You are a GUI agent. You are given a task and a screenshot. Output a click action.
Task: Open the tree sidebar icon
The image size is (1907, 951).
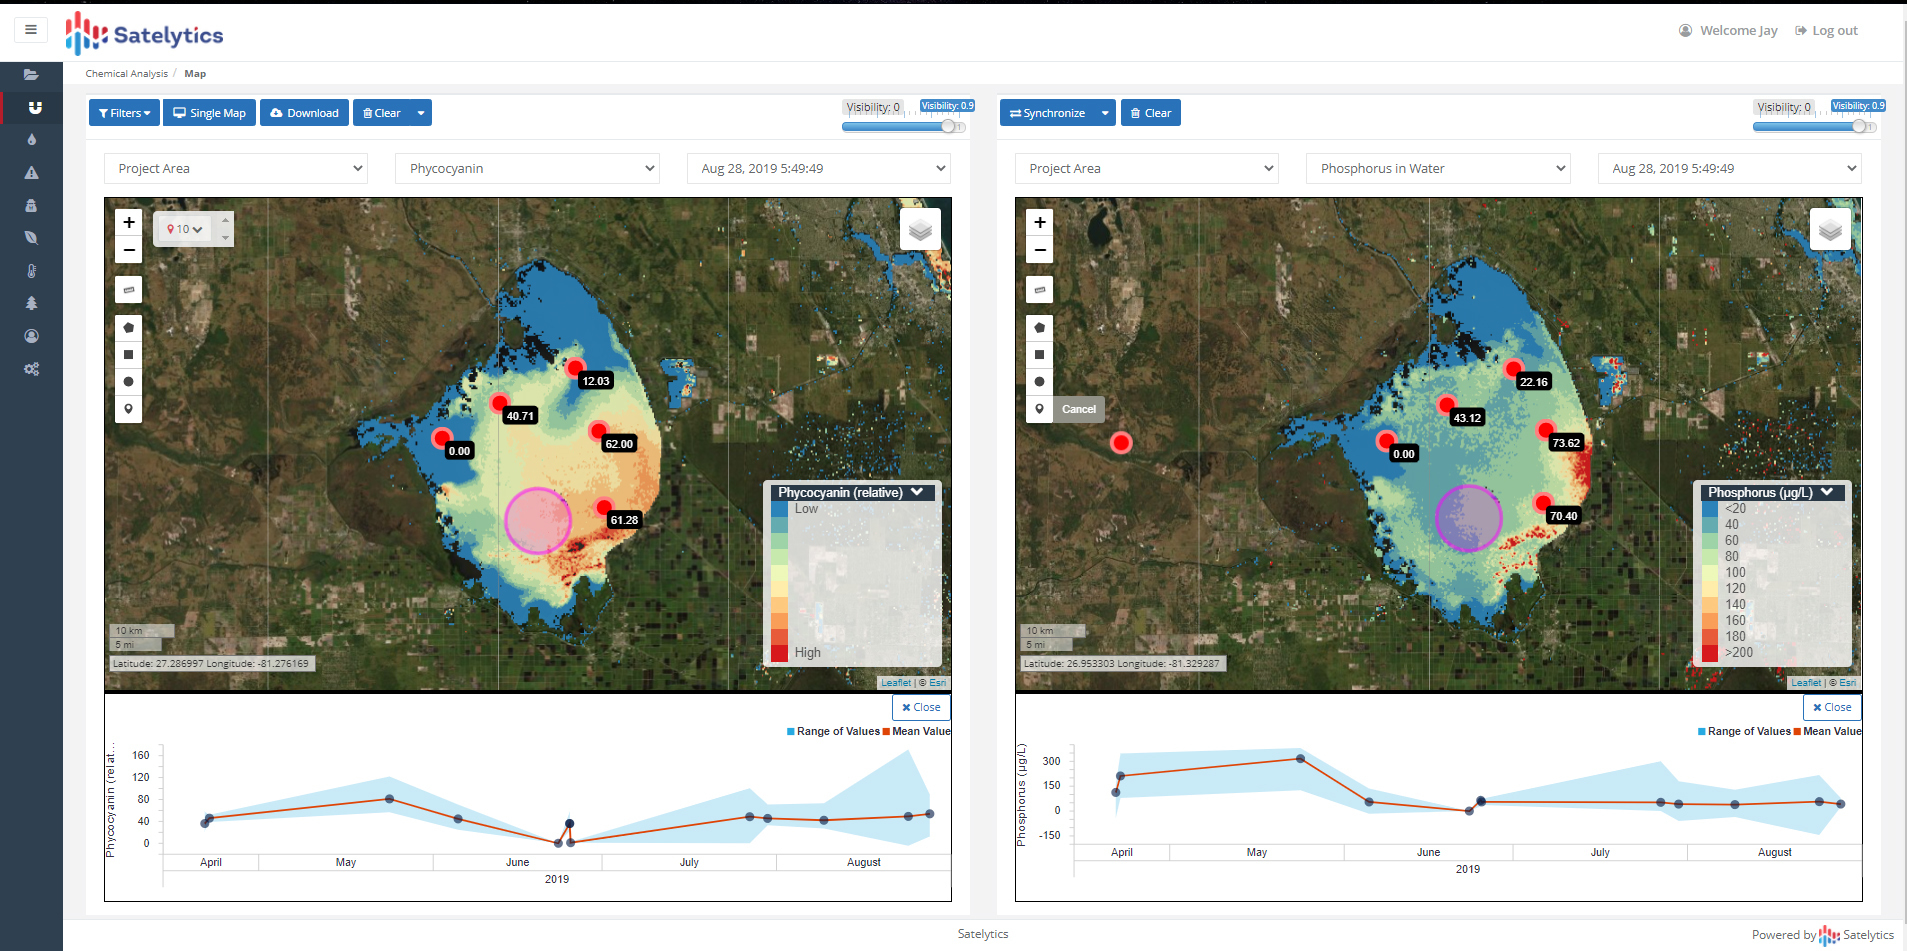[31, 303]
